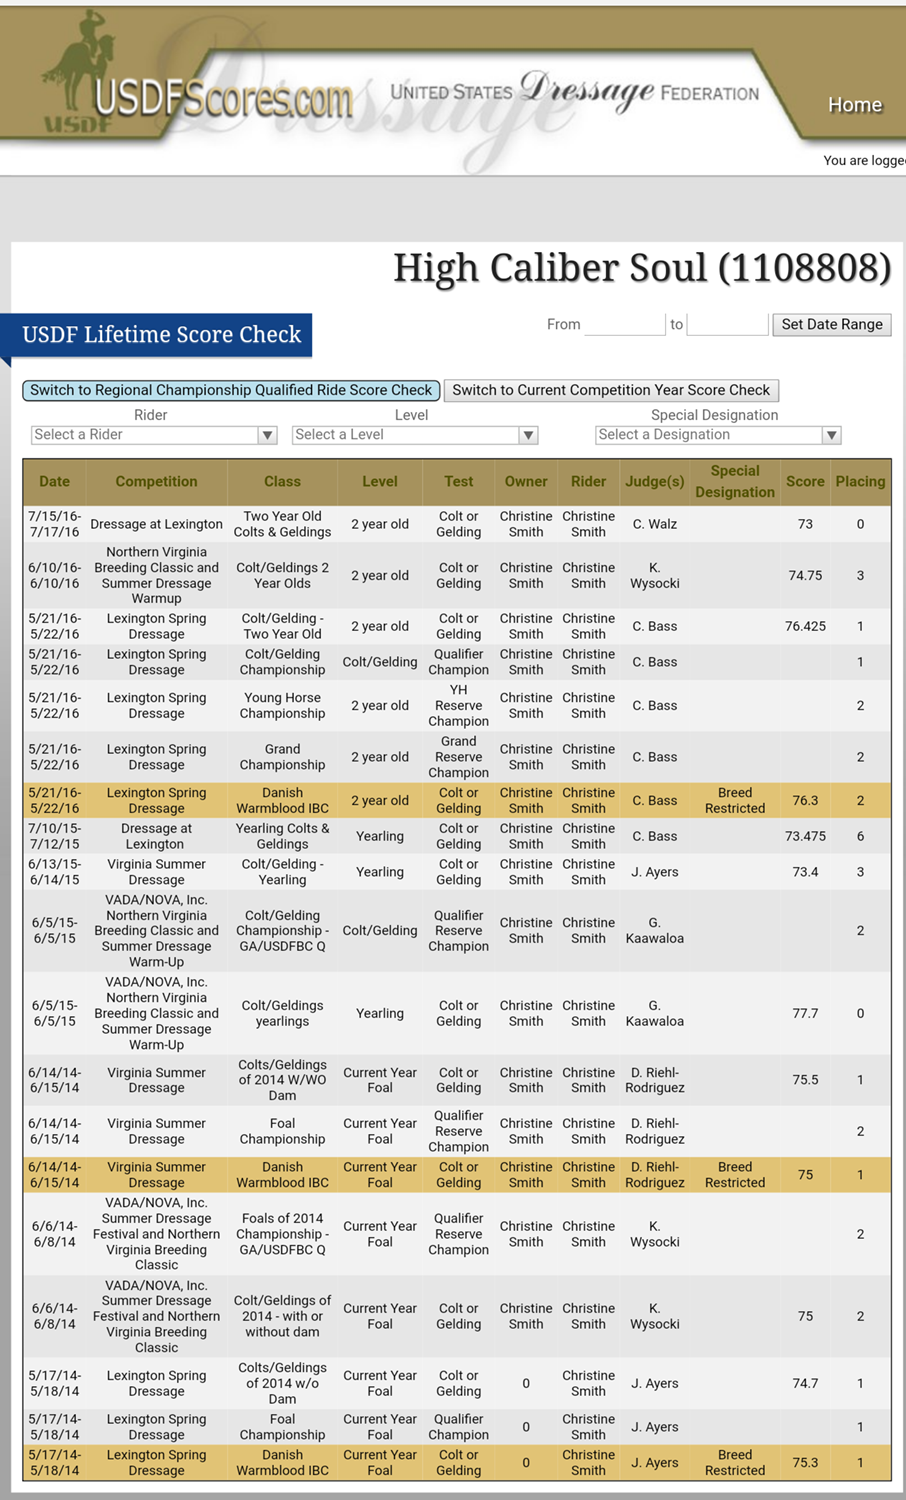Click the 'to' date input field

click(x=728, y=324)
